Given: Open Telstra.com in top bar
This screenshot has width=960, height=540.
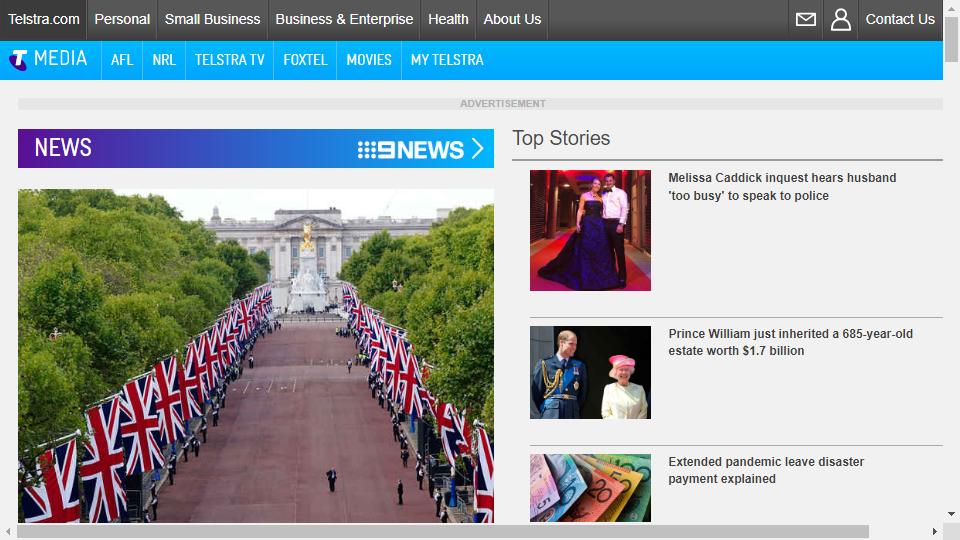Looking at the screenshot, I should click(x=43, y=20).
